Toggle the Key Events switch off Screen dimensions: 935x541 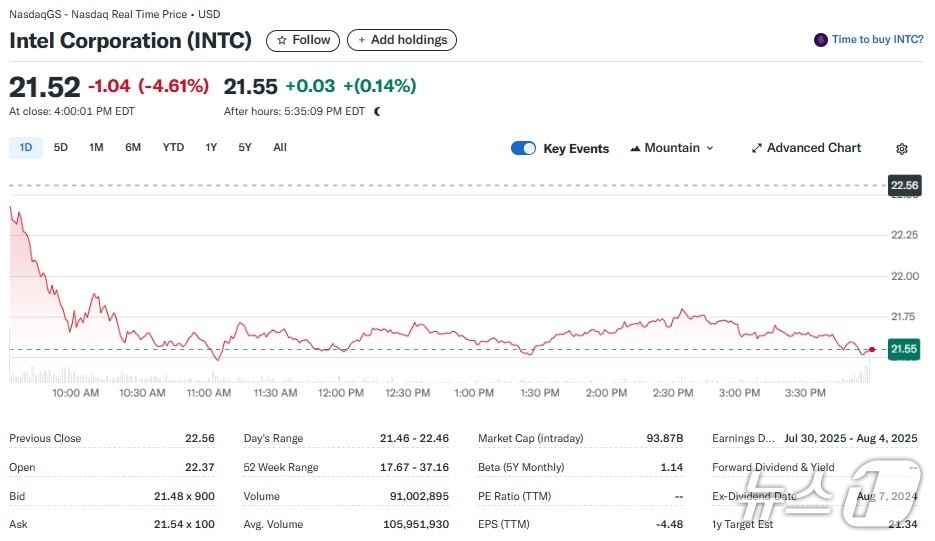[523, 148]
